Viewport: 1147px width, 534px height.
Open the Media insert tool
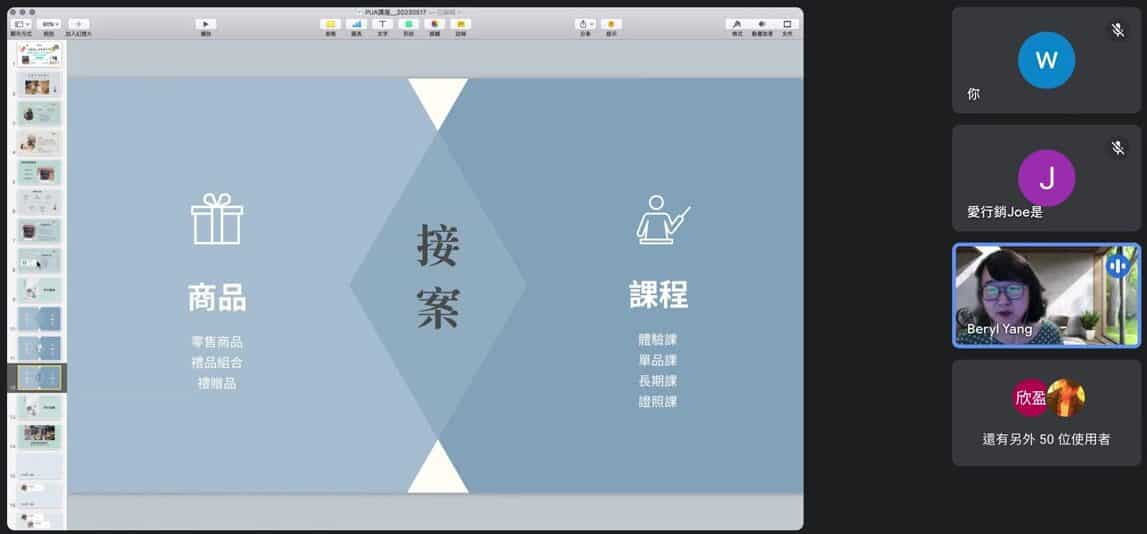tap(435, 24)
